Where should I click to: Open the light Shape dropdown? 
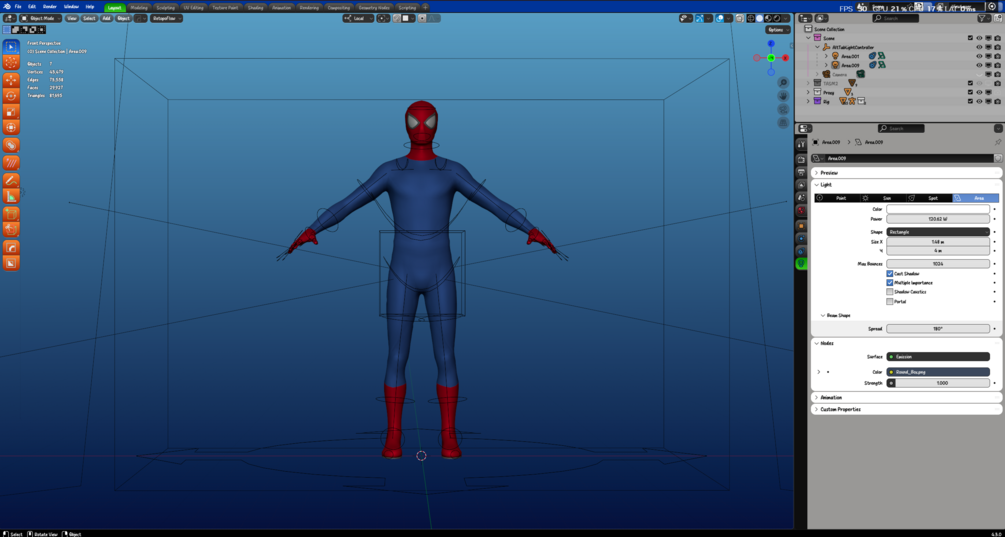coord(938,232)
